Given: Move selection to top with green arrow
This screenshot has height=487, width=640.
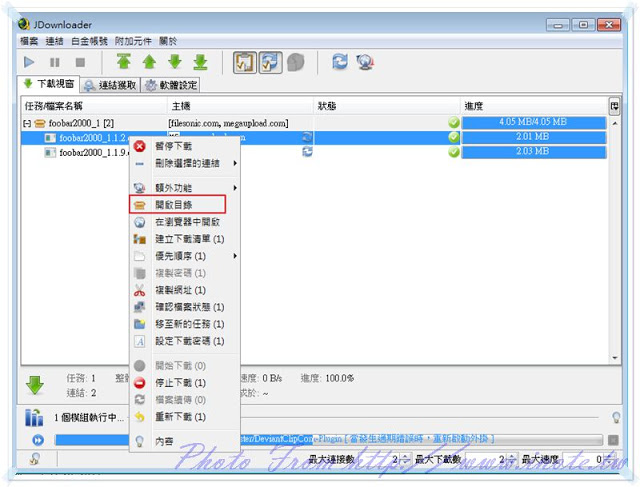Looking at the screenshot, I should [124, 62].
